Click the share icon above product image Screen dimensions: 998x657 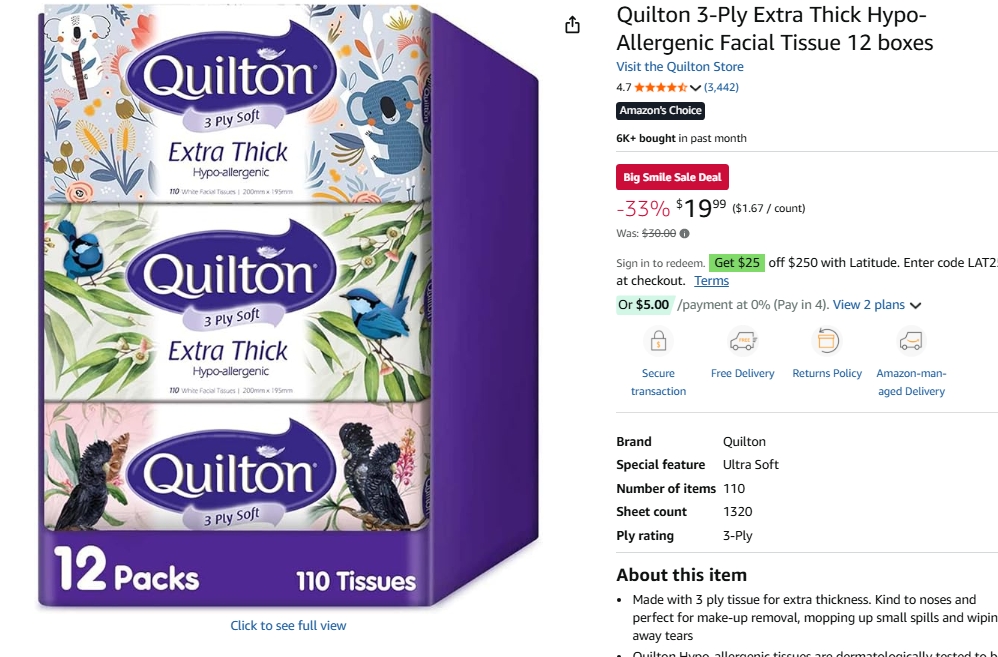[572, 25]
